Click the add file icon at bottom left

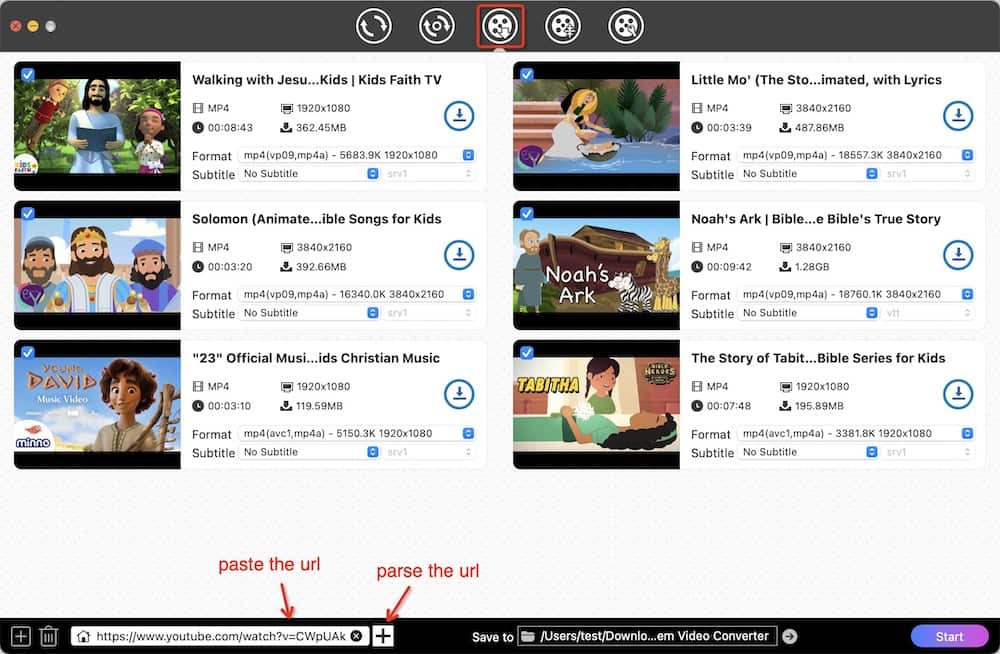[x=20, y=636]
